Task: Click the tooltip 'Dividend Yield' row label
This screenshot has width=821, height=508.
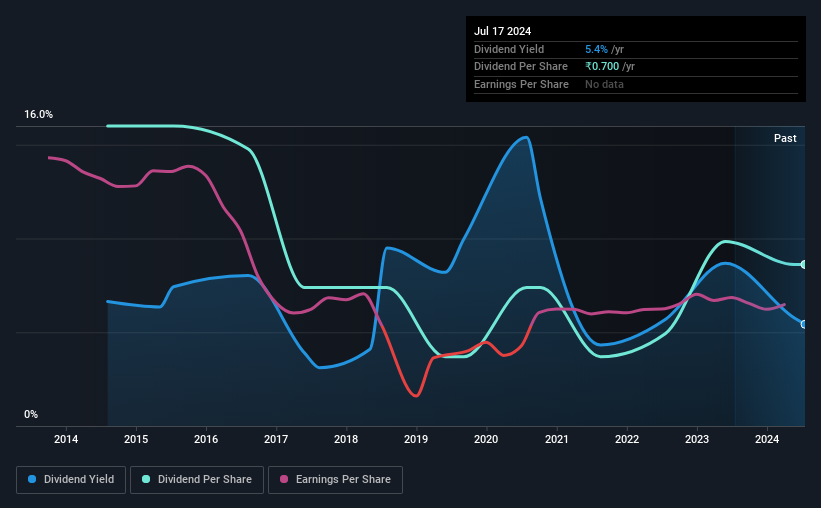Action: point(509,49)
